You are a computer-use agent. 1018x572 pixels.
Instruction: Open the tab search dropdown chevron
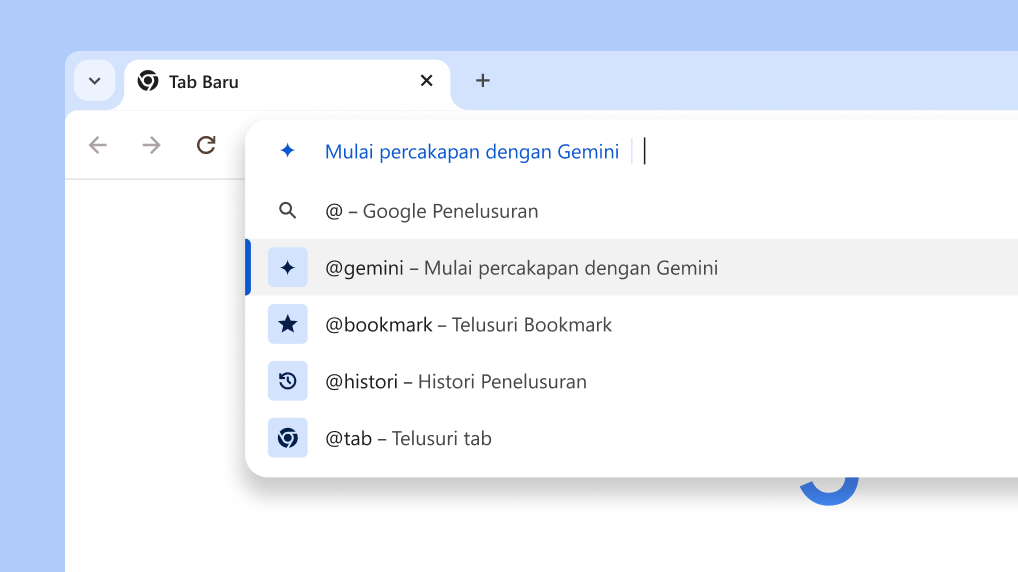point(95,81)
